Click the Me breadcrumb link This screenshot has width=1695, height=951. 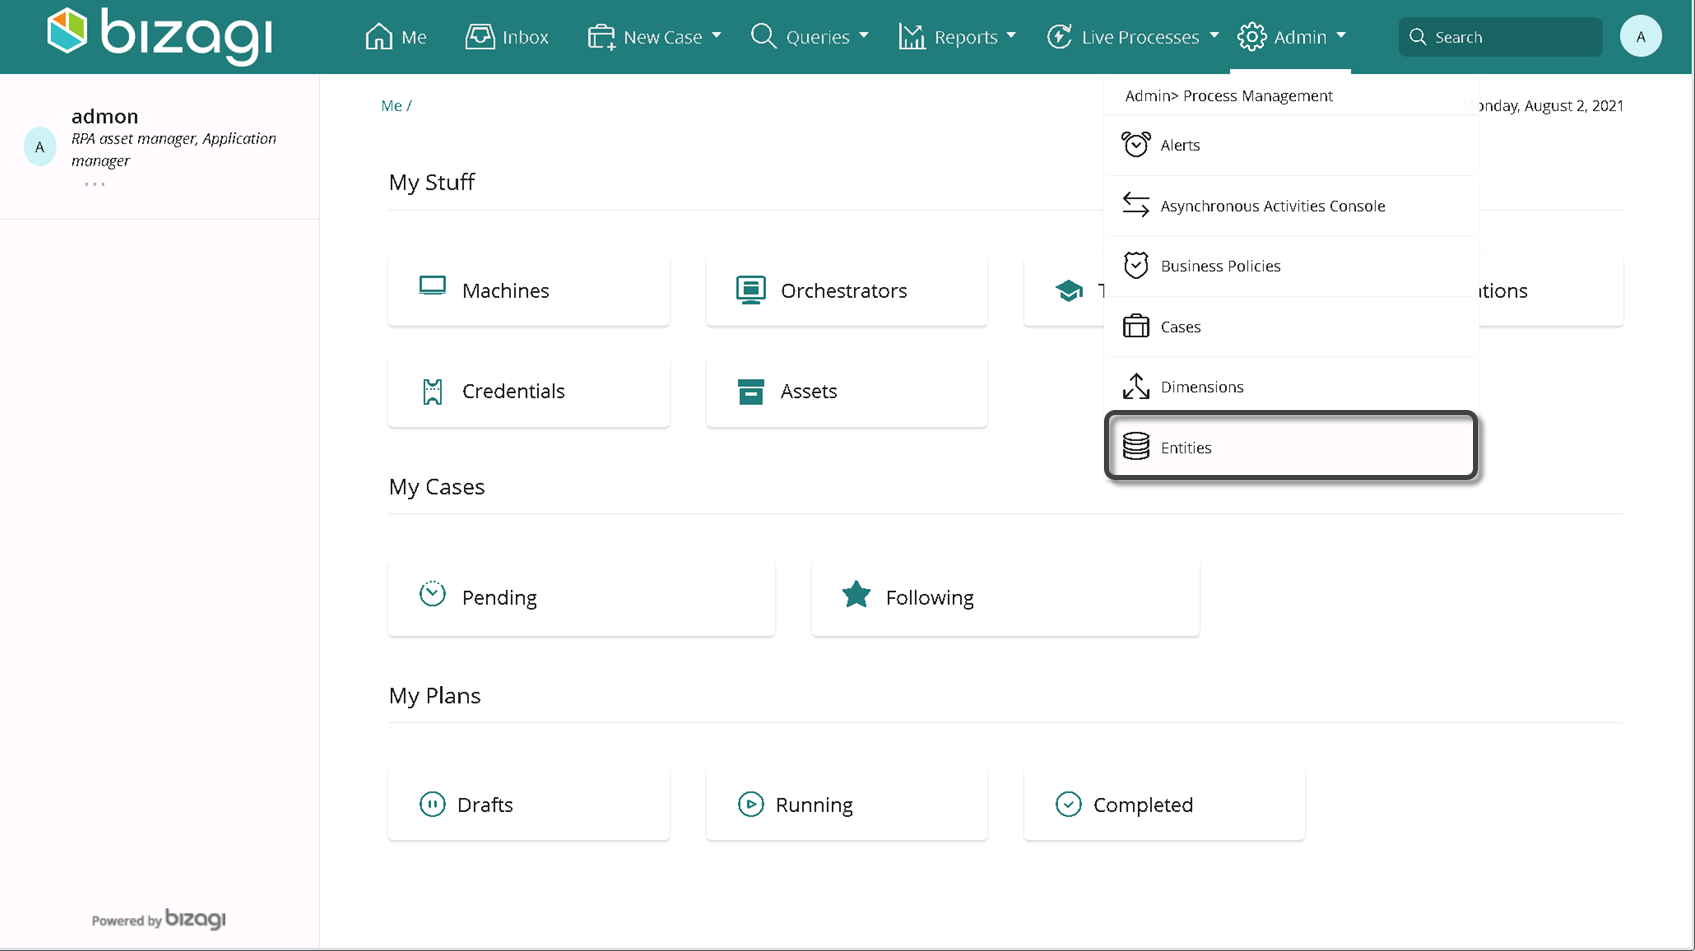[391, 105]
